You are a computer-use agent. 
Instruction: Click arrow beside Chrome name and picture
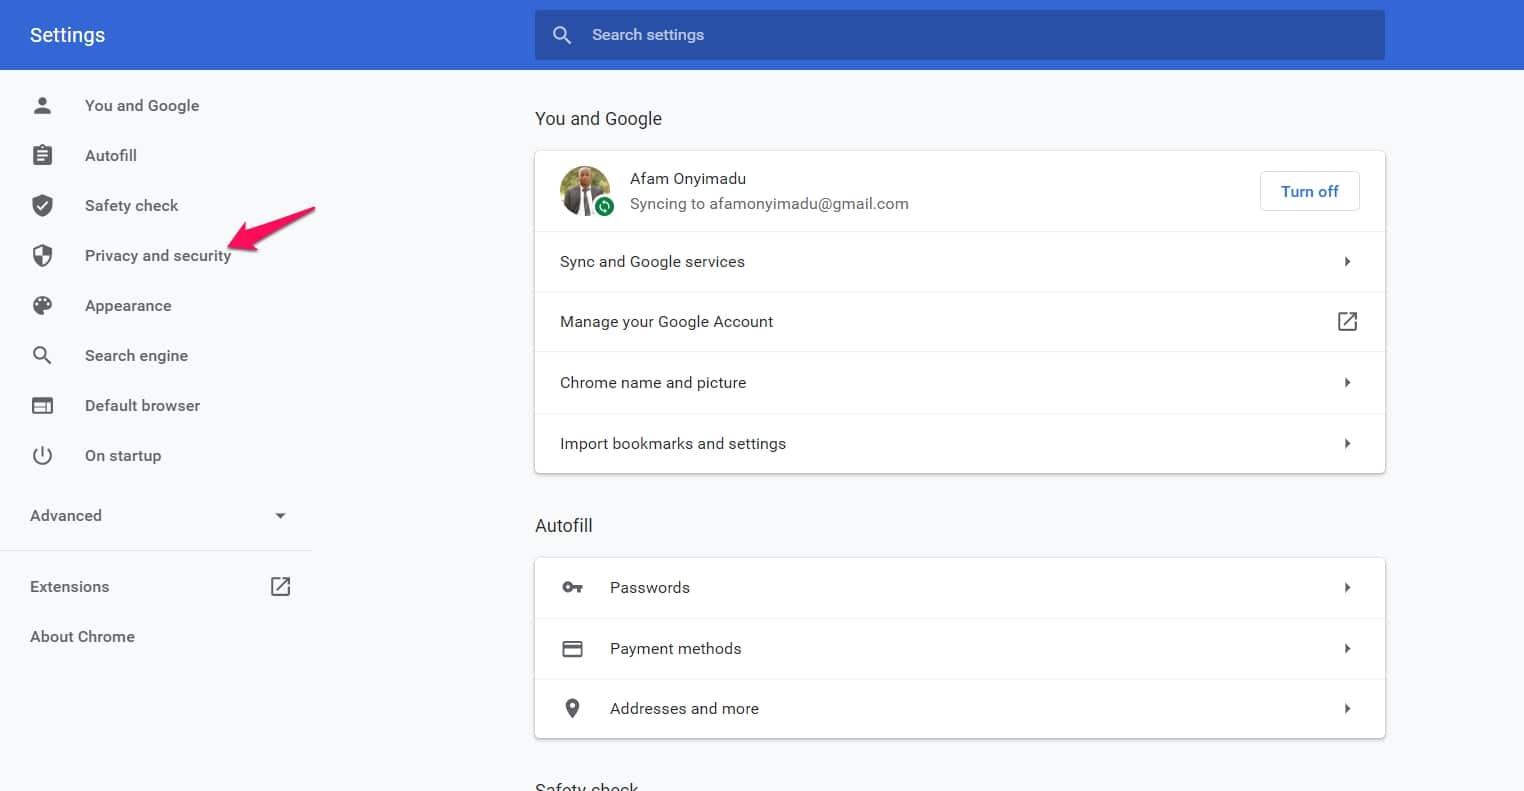(x=1347, y=382)
